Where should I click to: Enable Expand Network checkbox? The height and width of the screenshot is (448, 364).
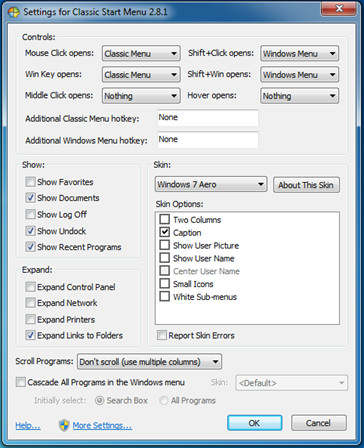coord(30,303)
